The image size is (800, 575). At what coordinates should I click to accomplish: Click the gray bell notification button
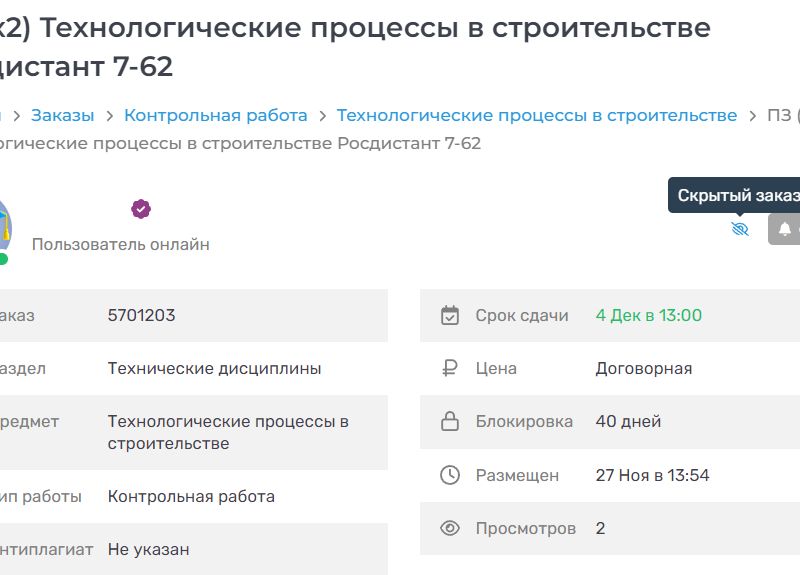click(x=785, y=229)
